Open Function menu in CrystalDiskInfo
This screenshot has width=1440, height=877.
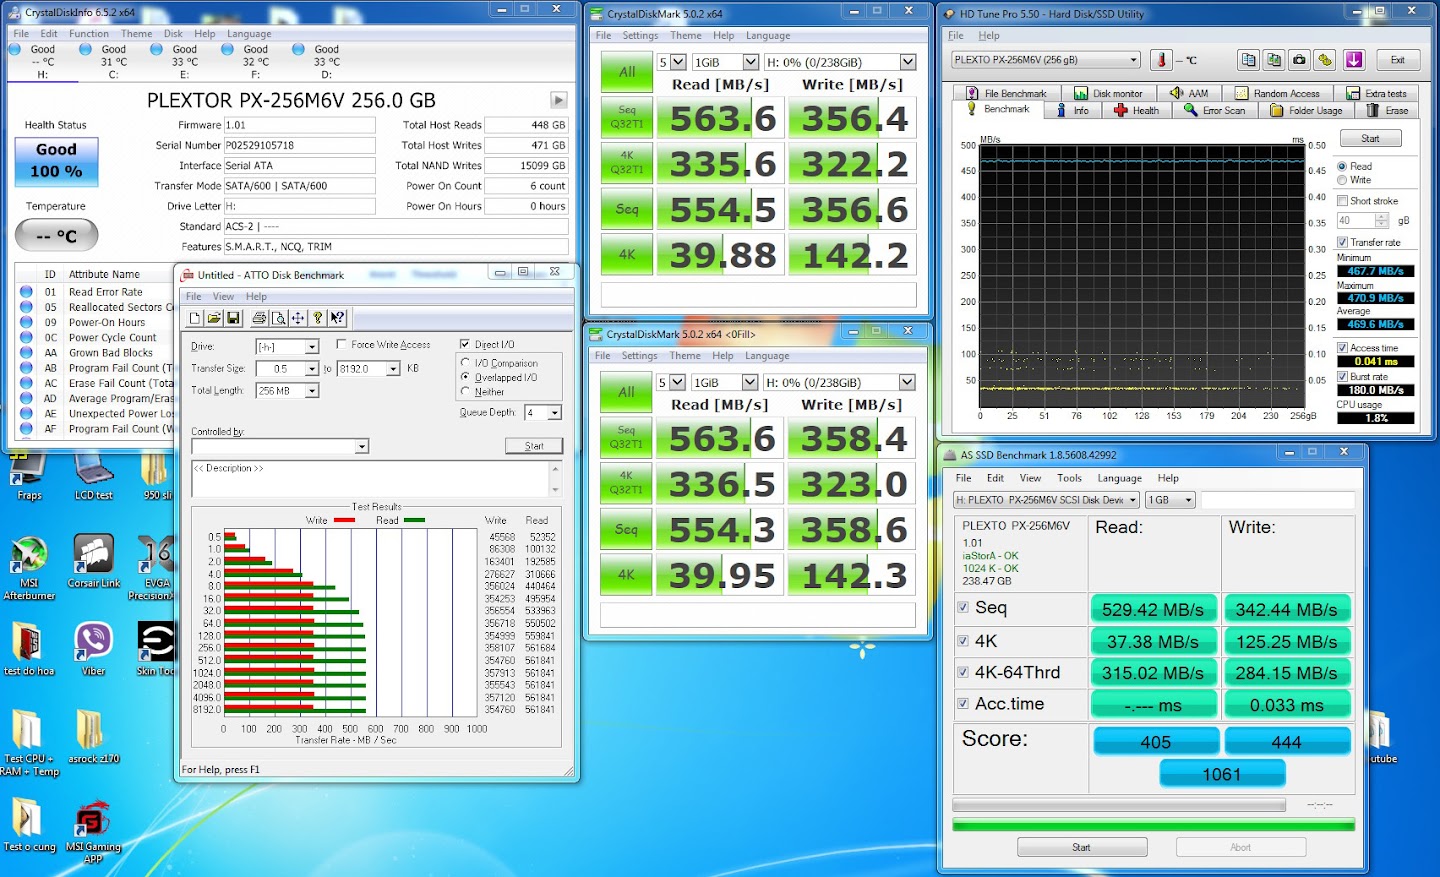click(x=89, y=34)
